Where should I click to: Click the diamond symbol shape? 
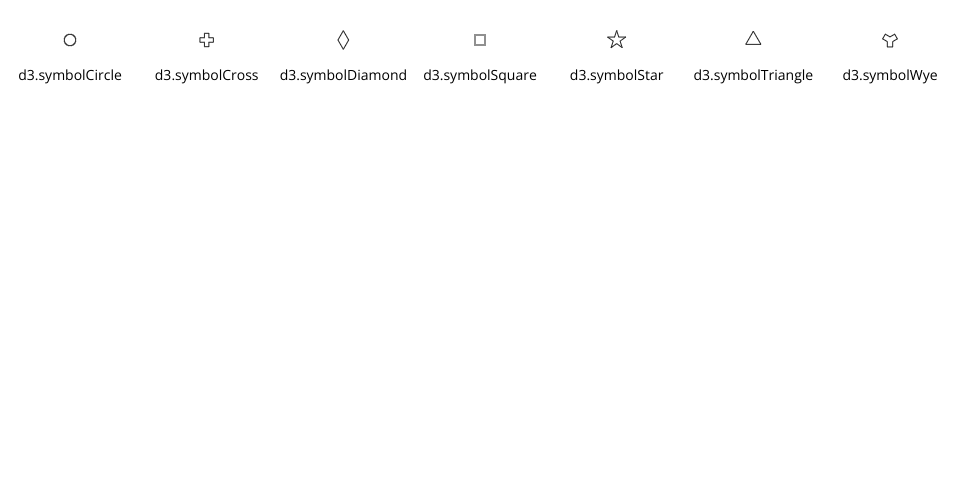click(343, 40)
